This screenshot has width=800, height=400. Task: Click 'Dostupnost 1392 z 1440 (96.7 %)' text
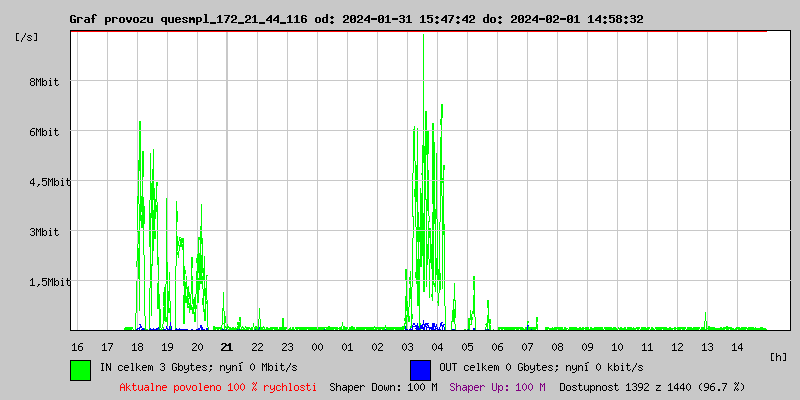(x=652, y=387)
